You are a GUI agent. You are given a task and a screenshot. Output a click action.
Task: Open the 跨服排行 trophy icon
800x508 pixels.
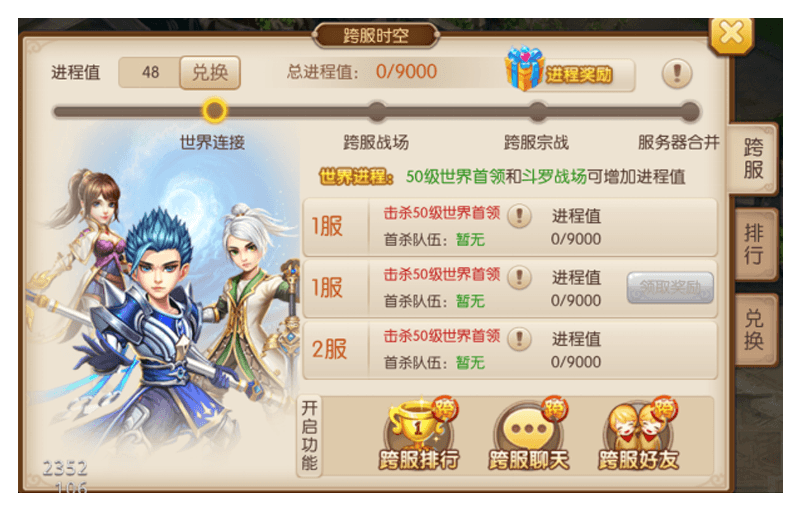418,433
